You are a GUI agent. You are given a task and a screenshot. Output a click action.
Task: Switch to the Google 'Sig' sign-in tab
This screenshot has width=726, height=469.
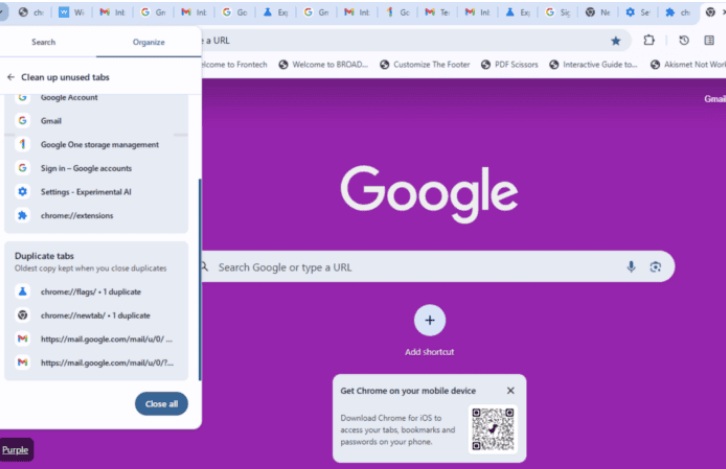click(x=558, y=13)
